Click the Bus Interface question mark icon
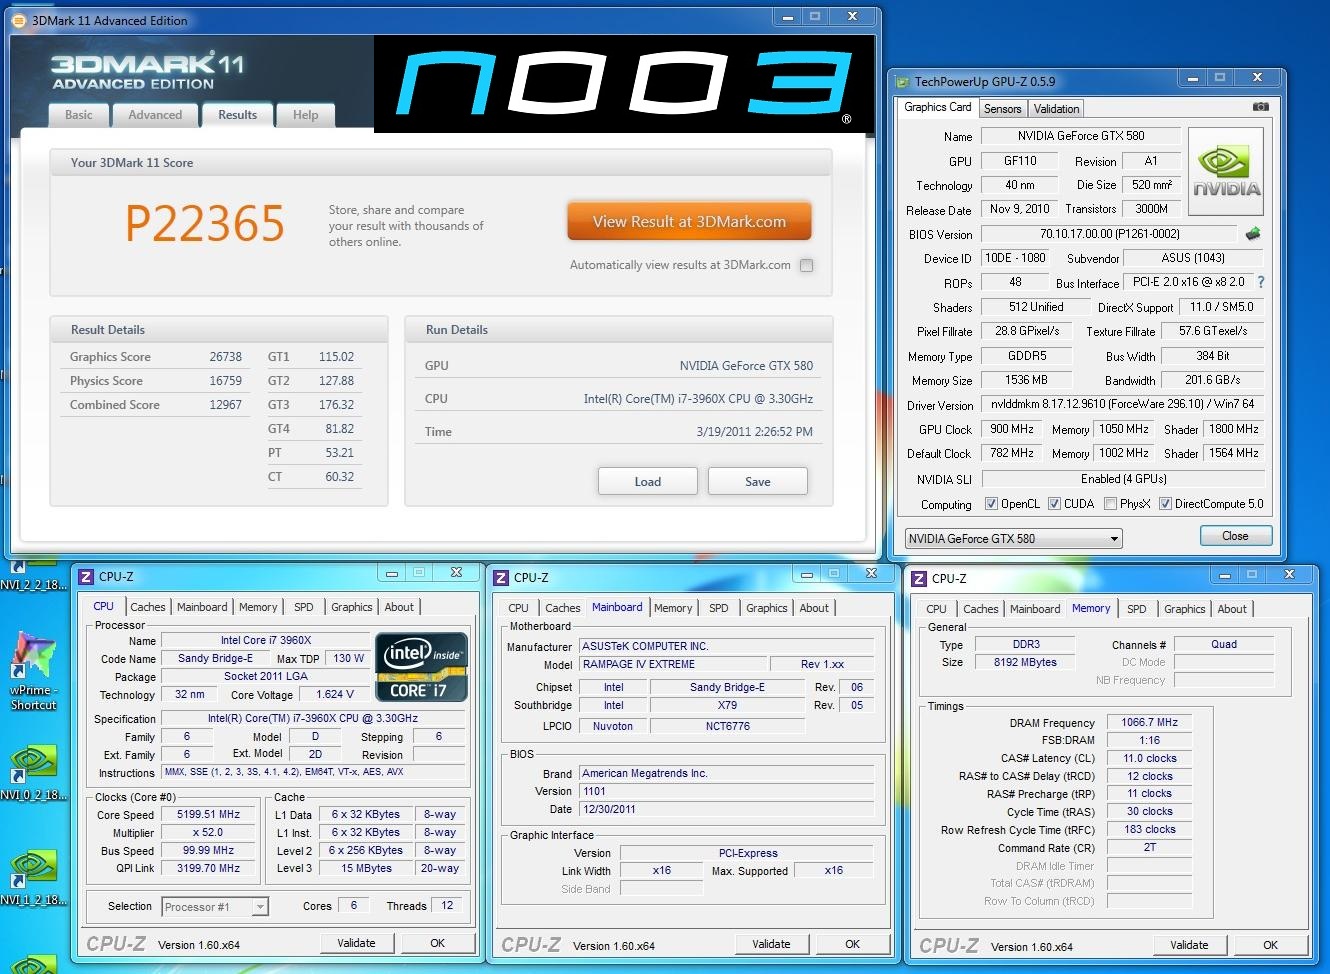Viewport: 1330px width, 974px height. pyautogui.click(x=1261, y=283)
